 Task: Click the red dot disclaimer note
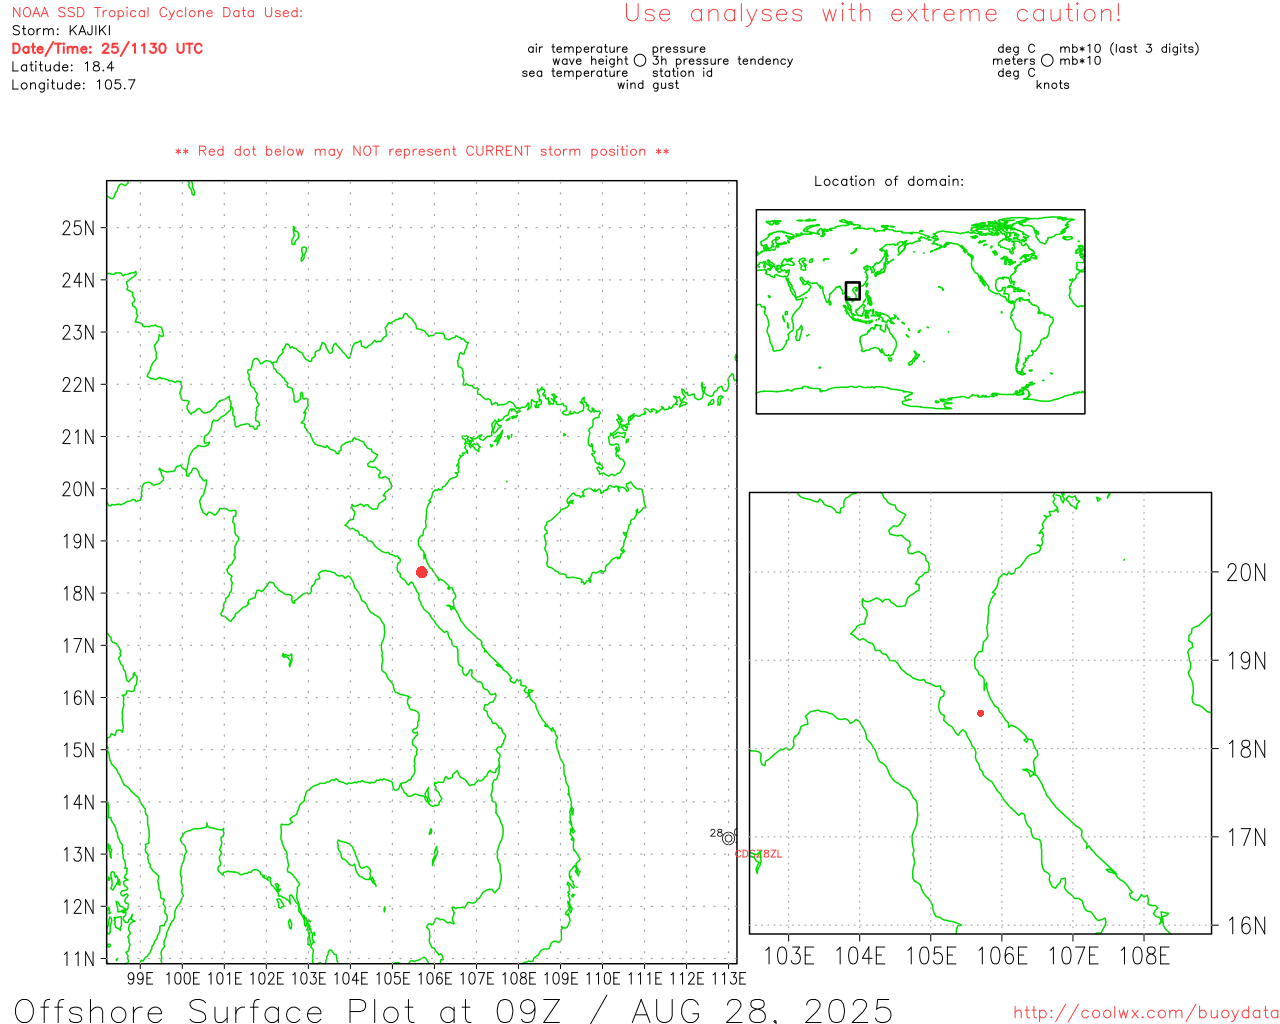click(422, 151)
